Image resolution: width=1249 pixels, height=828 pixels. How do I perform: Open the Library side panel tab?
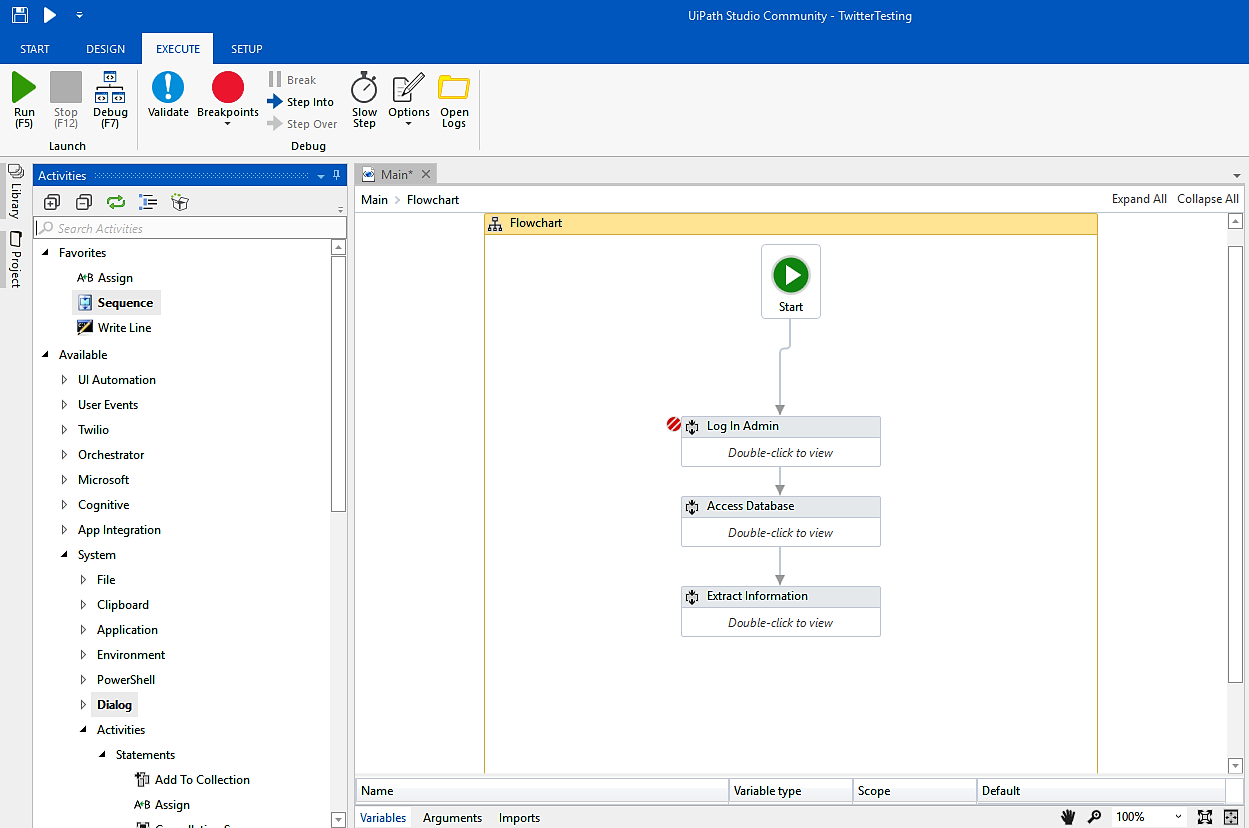tap(15, 191)
